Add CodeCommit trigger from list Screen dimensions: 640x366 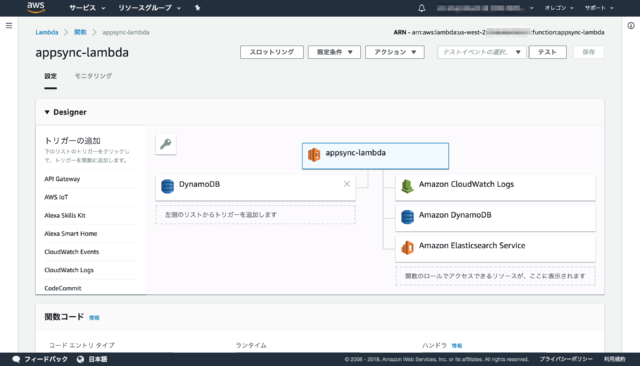62,288
